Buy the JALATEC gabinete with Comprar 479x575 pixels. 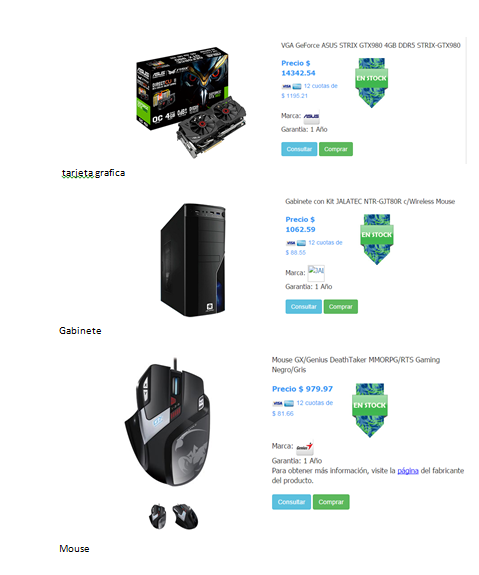pyautogui.click(x=340, y=307)
